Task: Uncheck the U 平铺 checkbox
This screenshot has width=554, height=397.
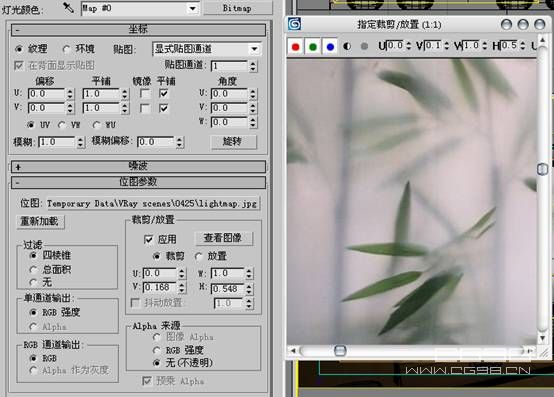Action: coord(164,94)
